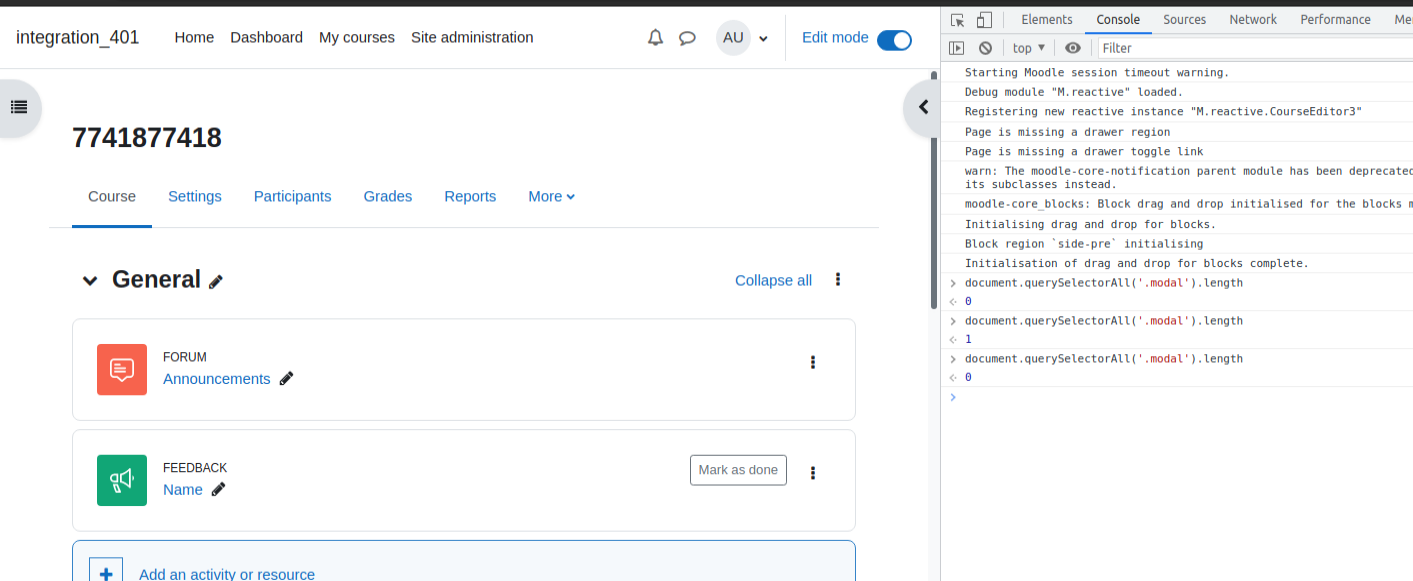Viewport: 1413px width, 581px height.
Task: Open the user menu dropdown arrow
Action: 763,39
